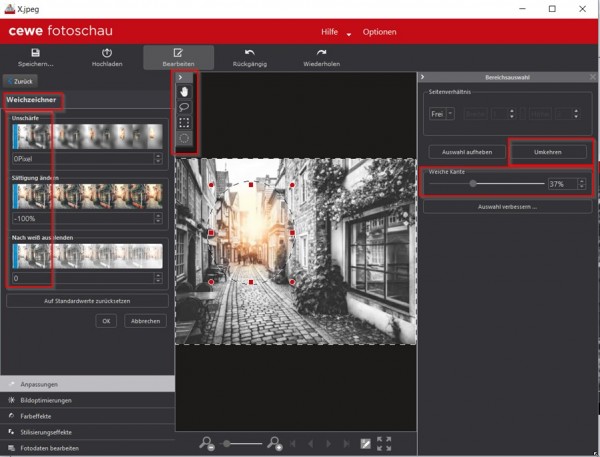Select the elliptical selection tool
Screen dimensions: 600x457
click(183, 137)
